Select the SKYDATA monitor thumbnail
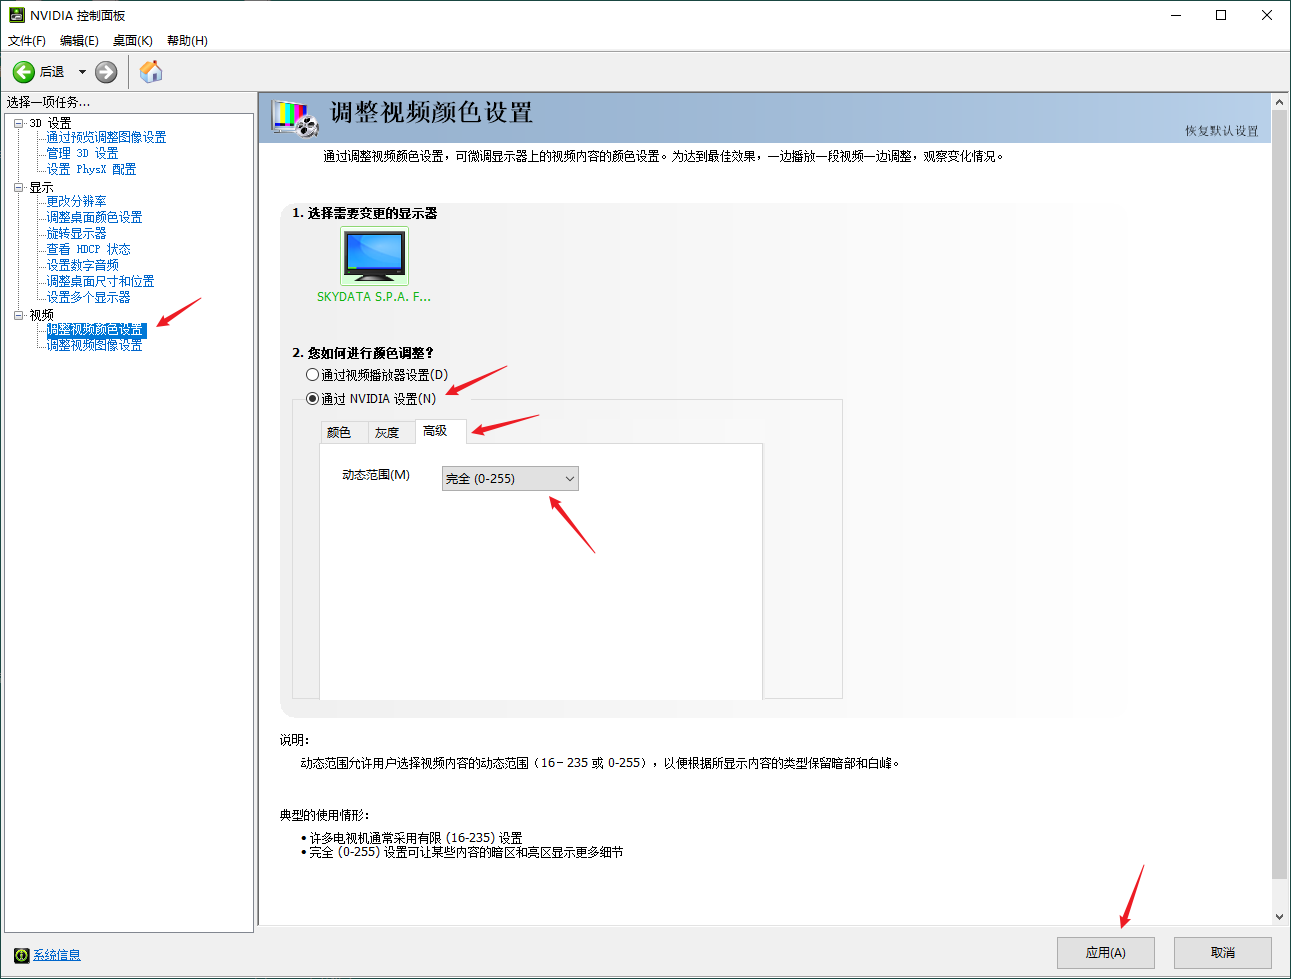The image size is (1291, 979). tap(375, 256)
